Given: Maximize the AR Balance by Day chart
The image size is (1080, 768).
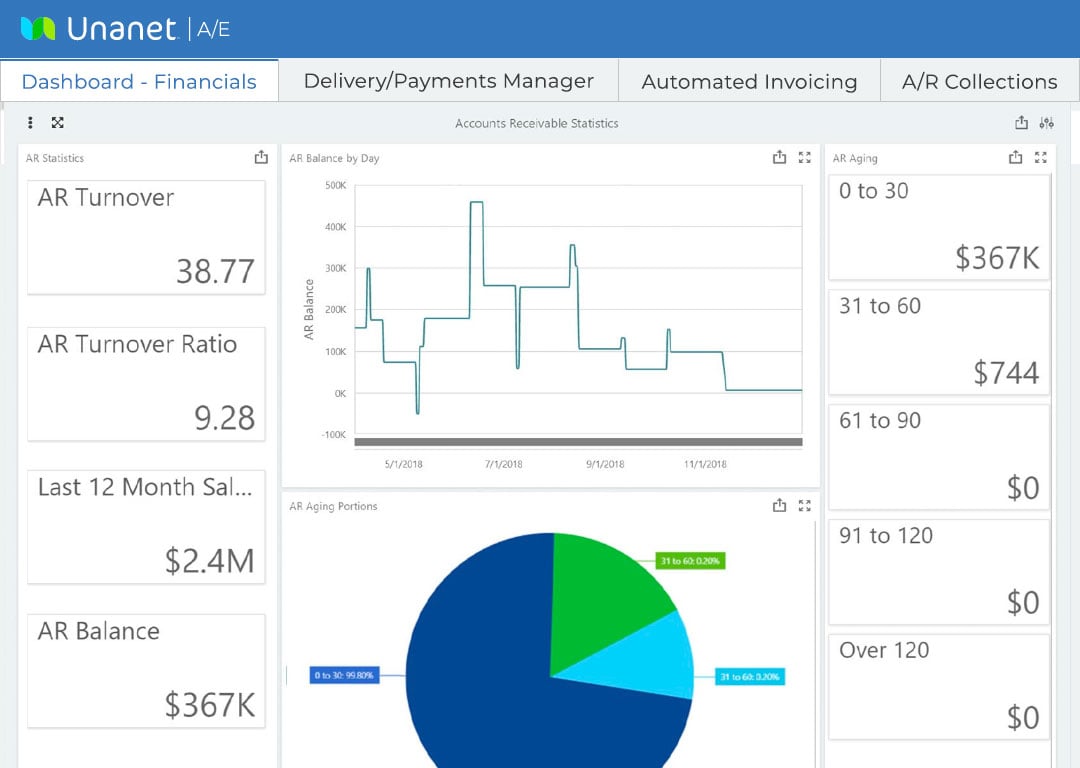Looking at the screenshot, I should (804, 157).
